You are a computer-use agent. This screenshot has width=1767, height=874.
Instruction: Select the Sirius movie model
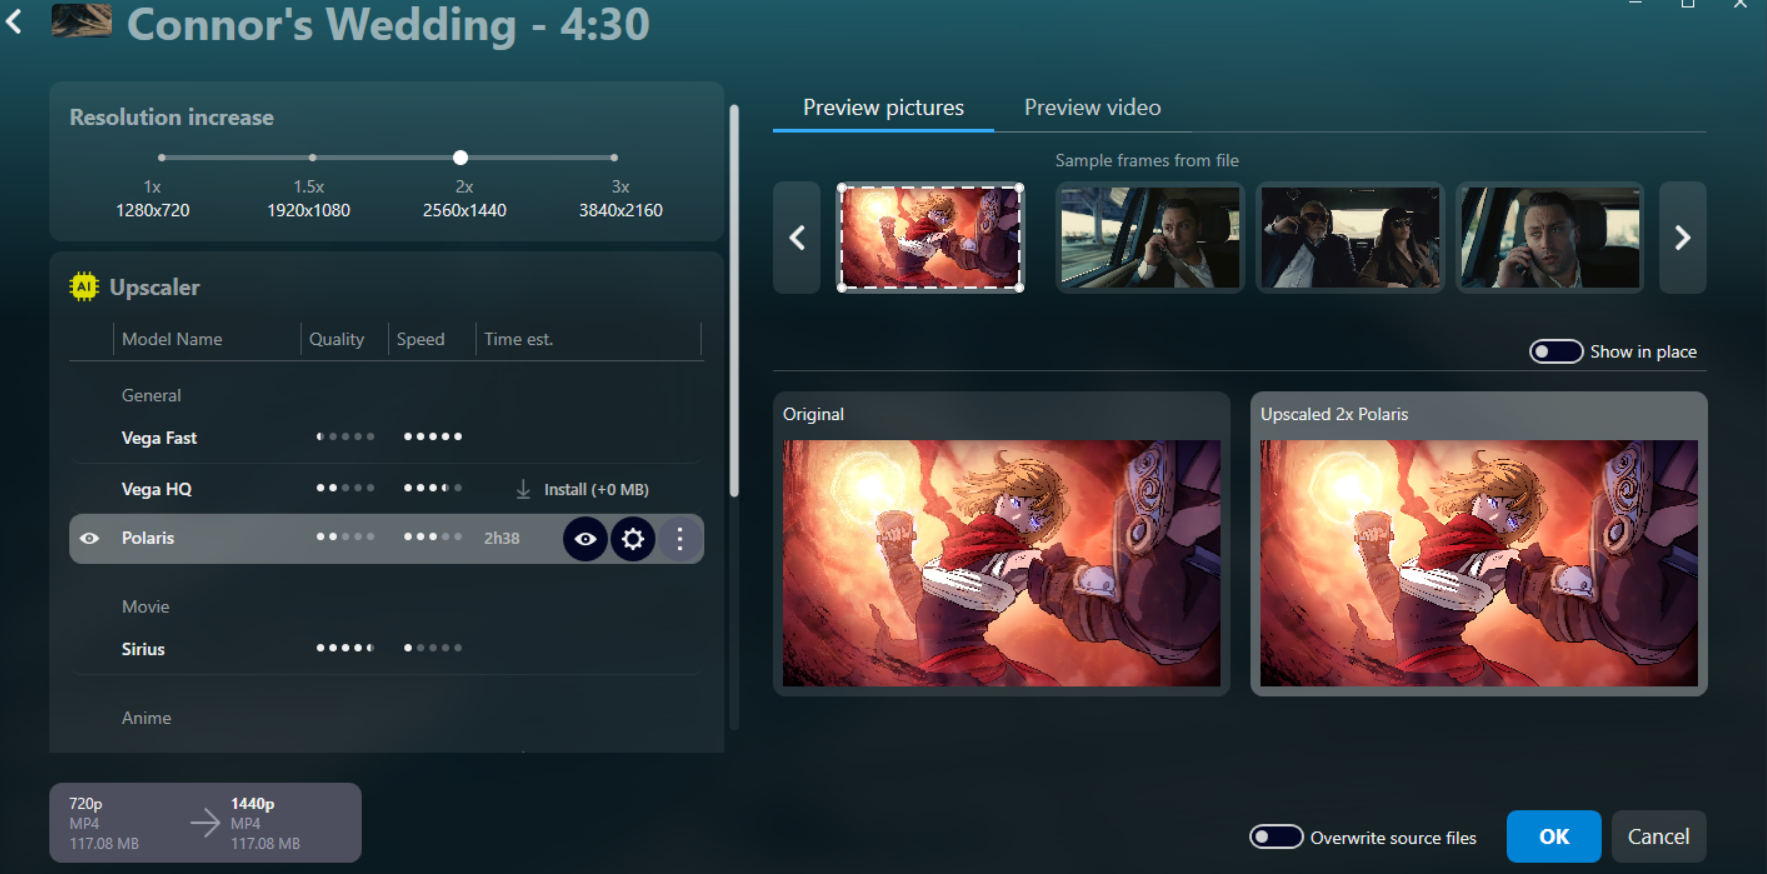pyautogui.click(x=386, y=649)
